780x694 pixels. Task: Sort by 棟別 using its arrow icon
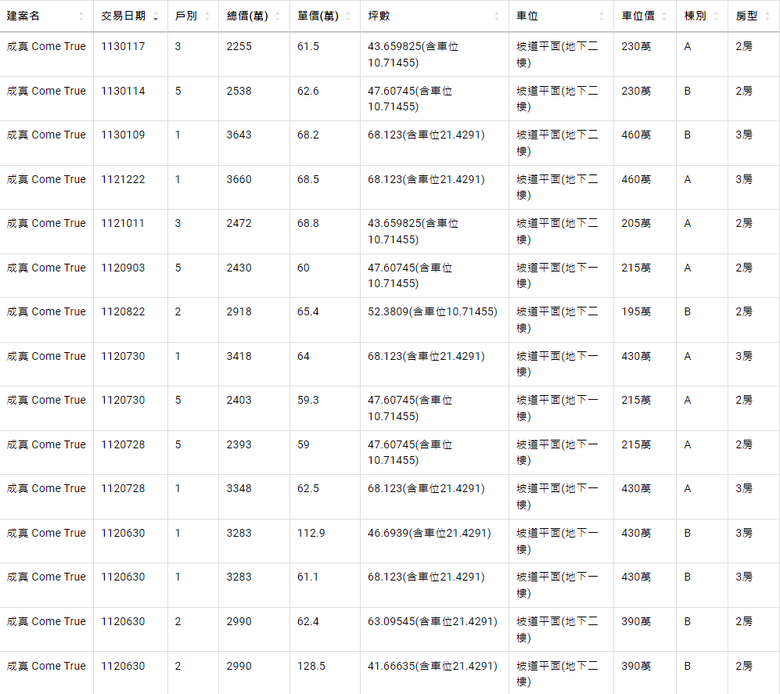click(x=716, y=16)
